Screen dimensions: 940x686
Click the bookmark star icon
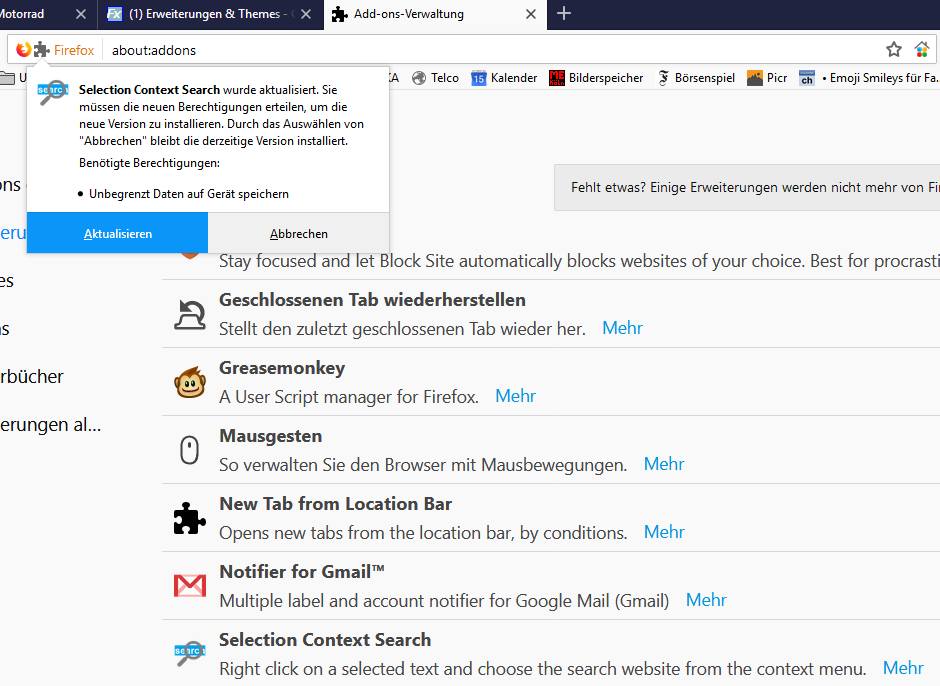point(894,49)
